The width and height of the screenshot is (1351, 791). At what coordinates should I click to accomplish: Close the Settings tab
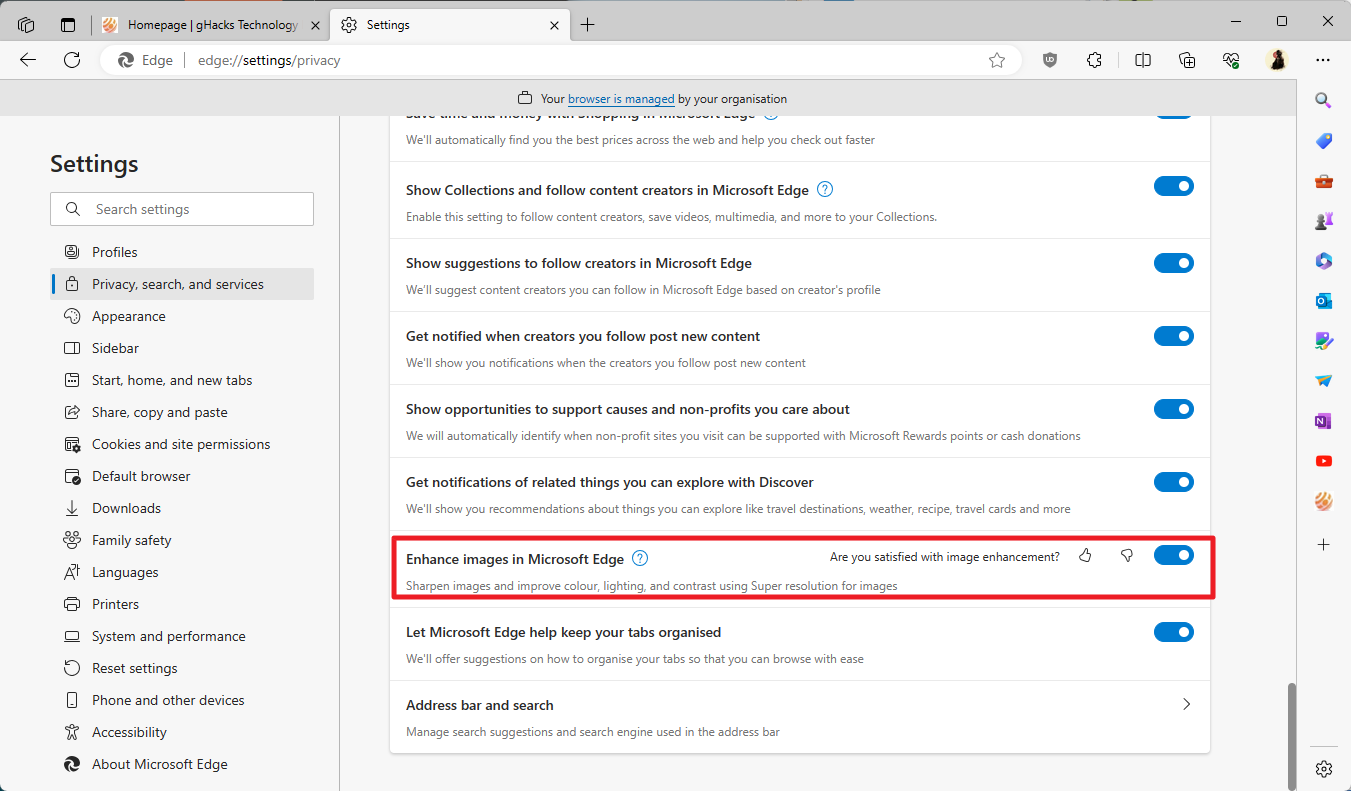tap(553, 25)
